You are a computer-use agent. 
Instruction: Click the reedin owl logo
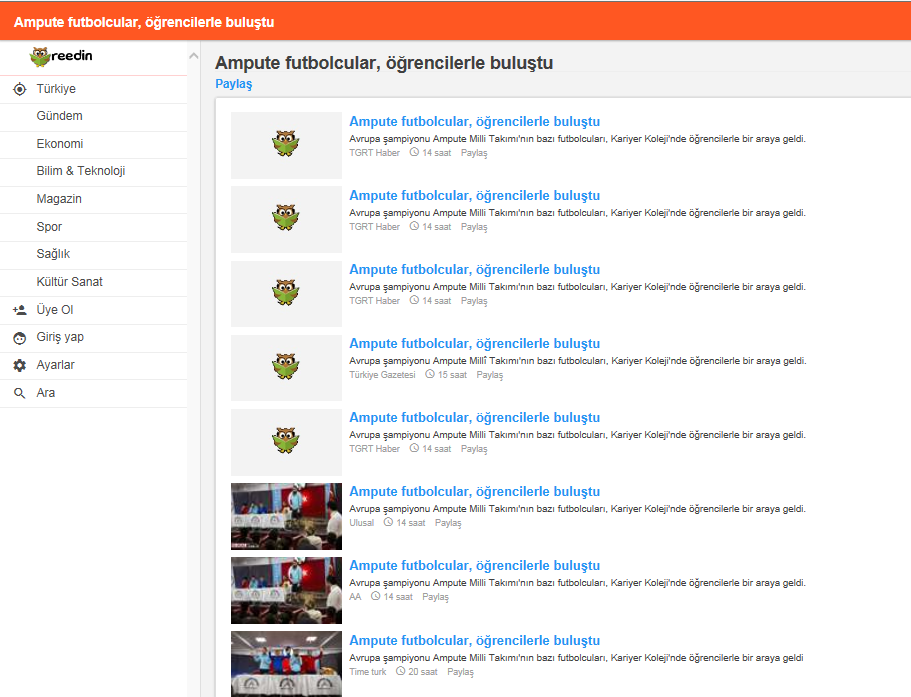coord(61,56)
